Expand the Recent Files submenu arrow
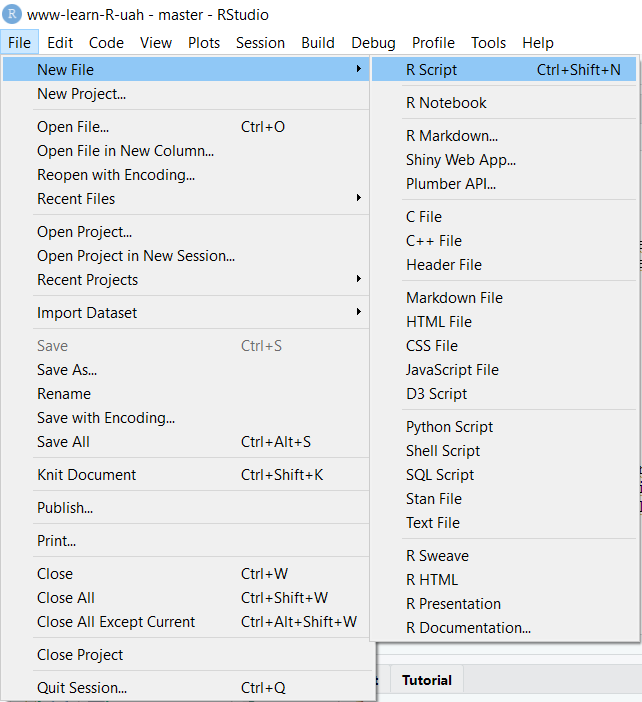The width and height of the screenshot is (642, 702). pyautogui.click(x=359, y=198)
